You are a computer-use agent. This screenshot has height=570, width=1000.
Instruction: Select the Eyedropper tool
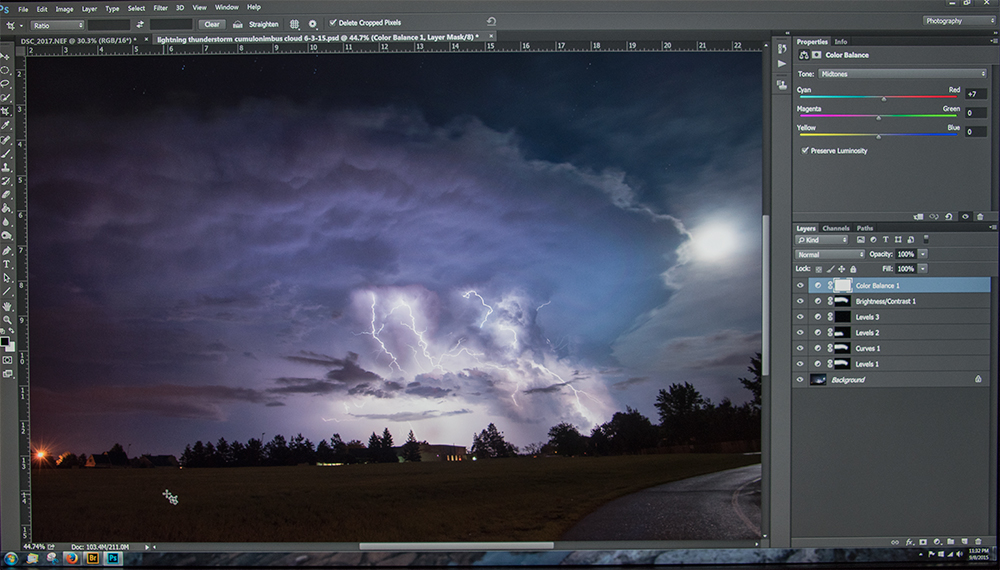6,126
